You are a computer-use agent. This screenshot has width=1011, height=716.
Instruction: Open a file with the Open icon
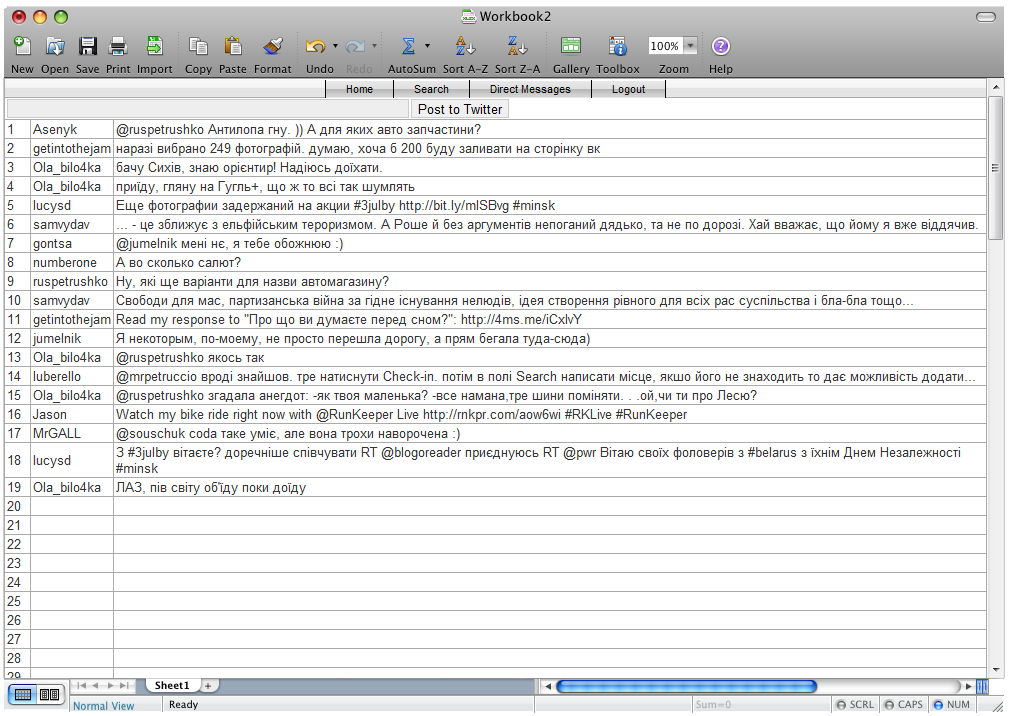coord(55,46)
